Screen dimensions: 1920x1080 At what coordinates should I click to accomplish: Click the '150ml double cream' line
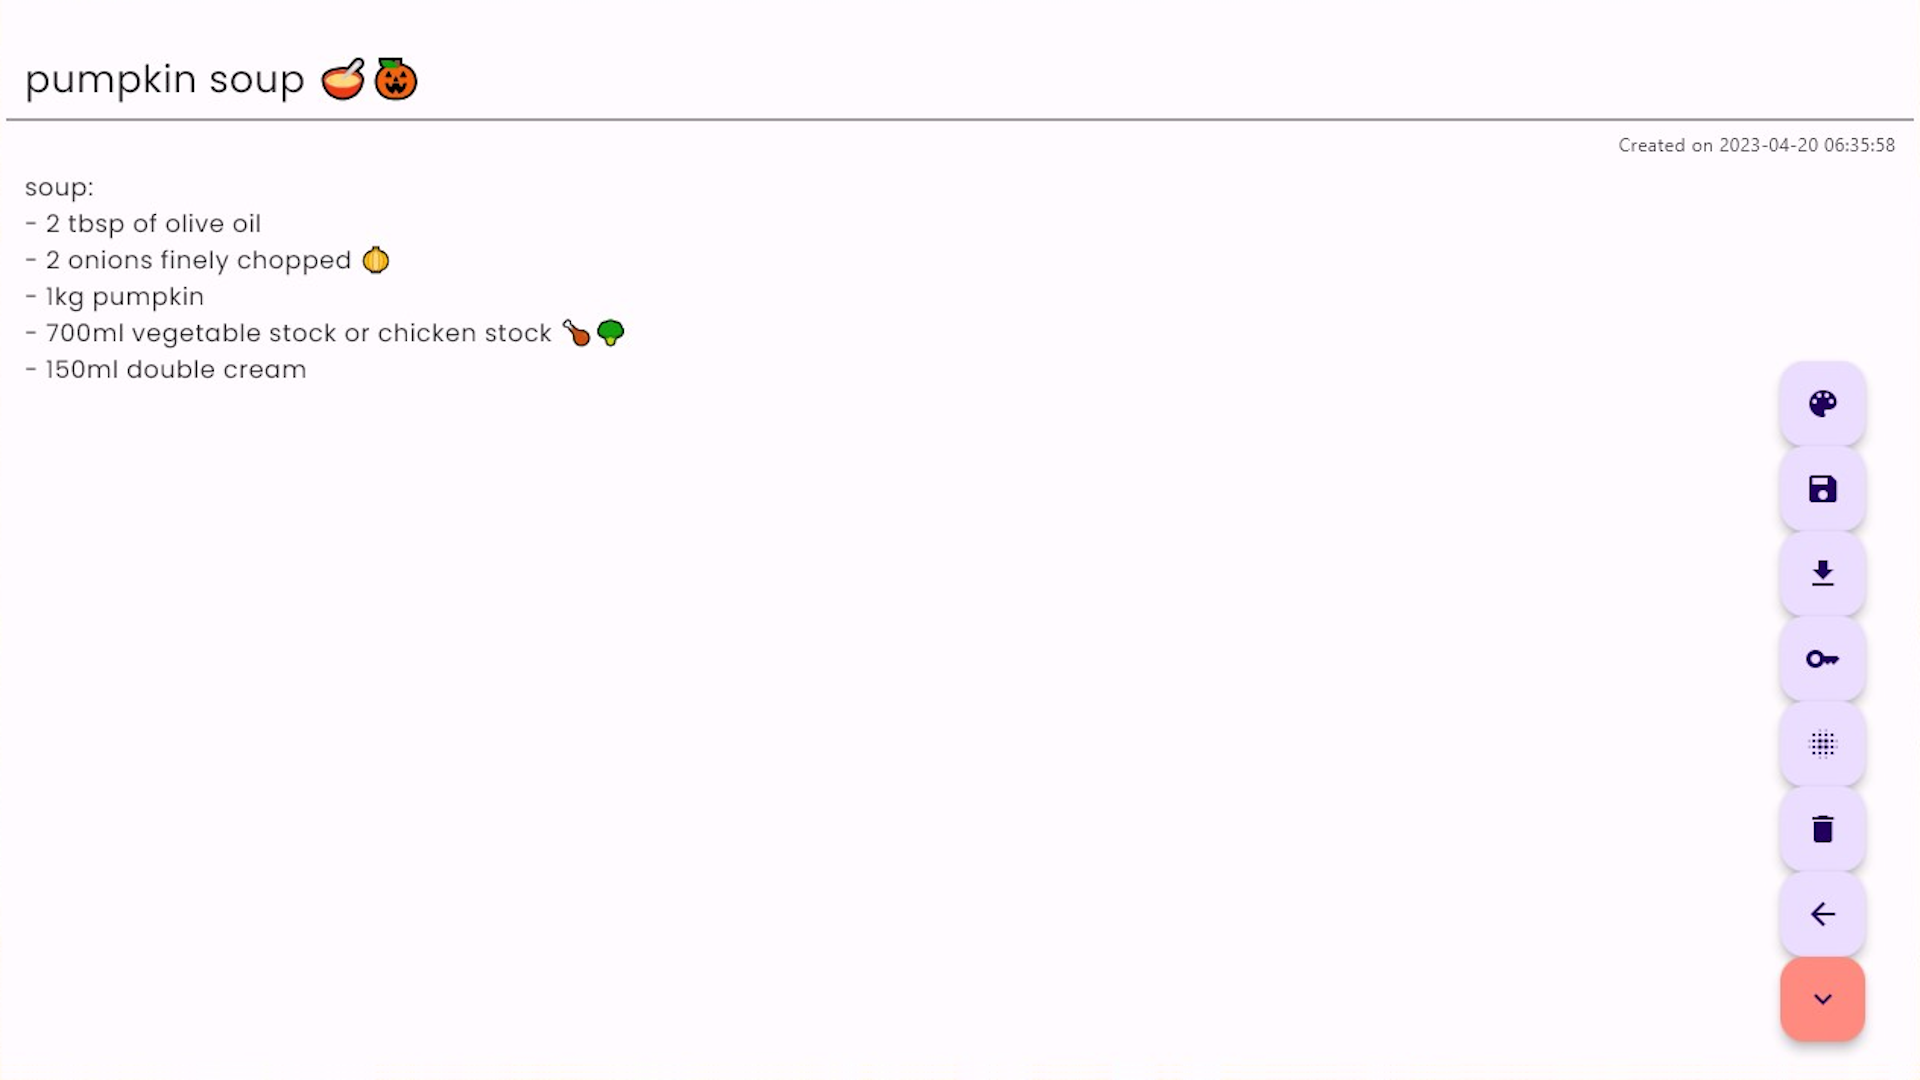point(166,370)
